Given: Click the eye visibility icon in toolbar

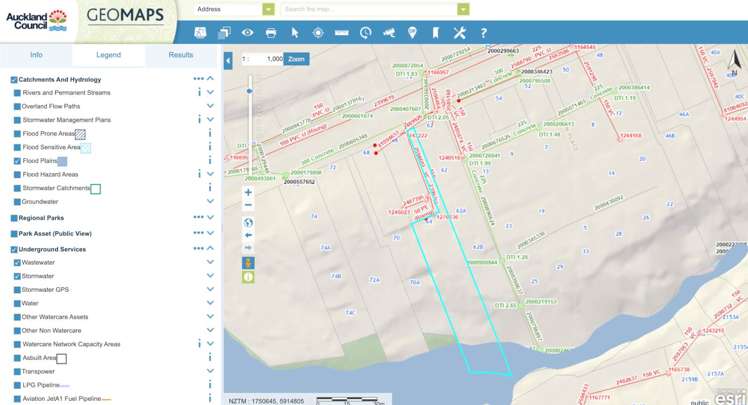Looking at the screenshot, I should coord(248,33).
